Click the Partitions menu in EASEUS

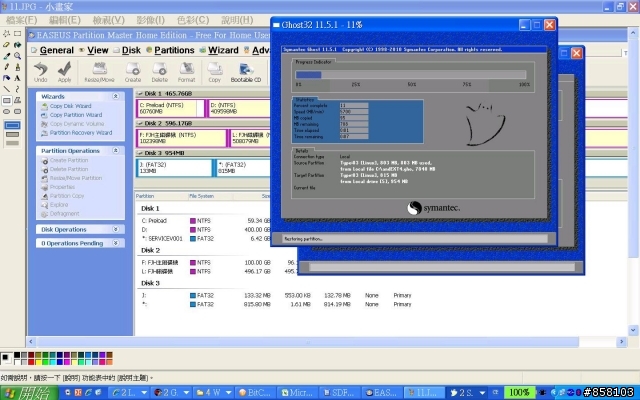click(174, 50)
